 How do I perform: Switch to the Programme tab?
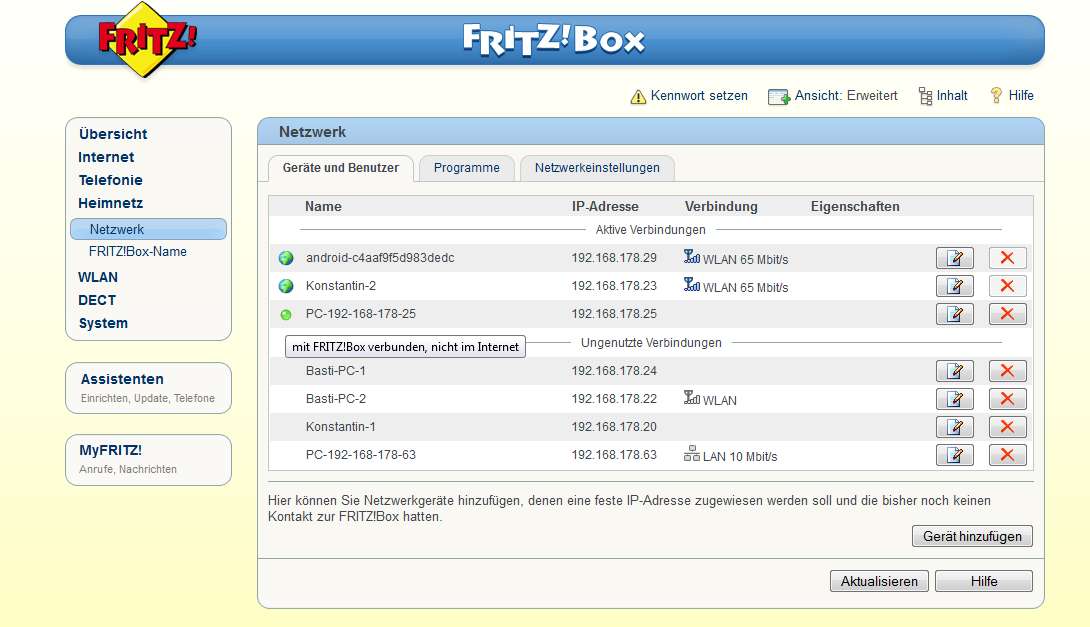click(466, 168)
